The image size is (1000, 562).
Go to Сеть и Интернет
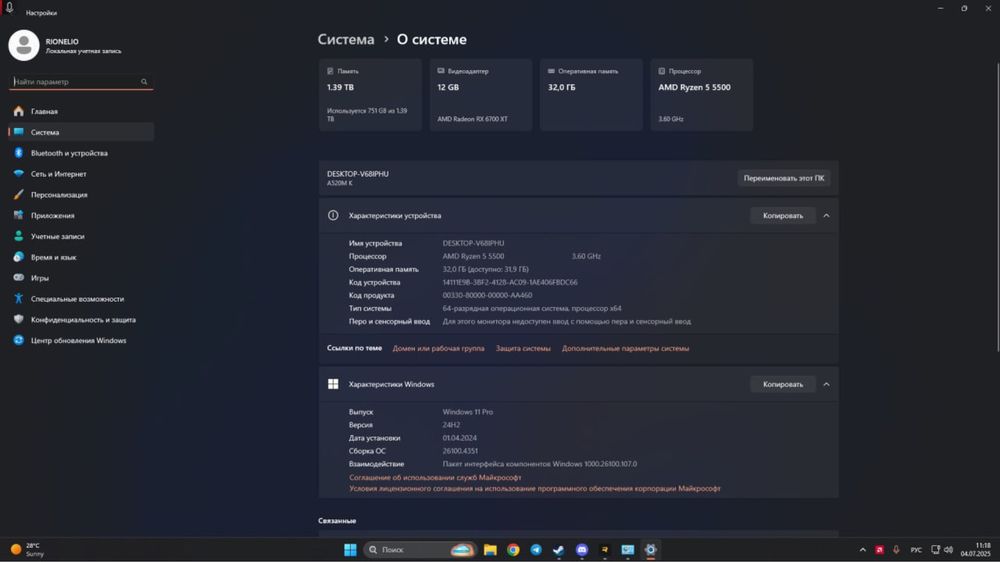pyautogui.click(x=81, y=174)
